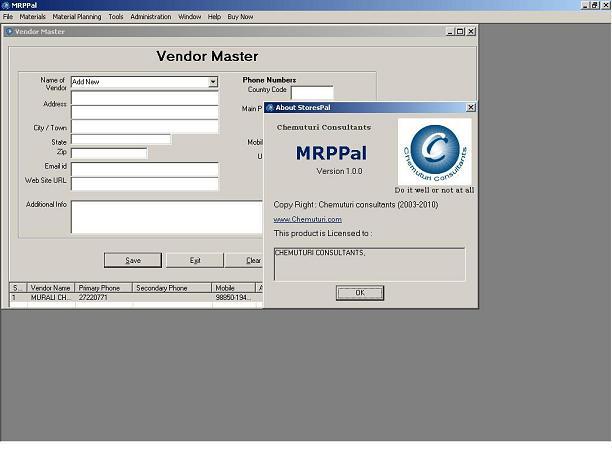Click the Secondary Phone column header
This screenshot has width=612, height=459.
pyautogui.click(x=172, y=288)
